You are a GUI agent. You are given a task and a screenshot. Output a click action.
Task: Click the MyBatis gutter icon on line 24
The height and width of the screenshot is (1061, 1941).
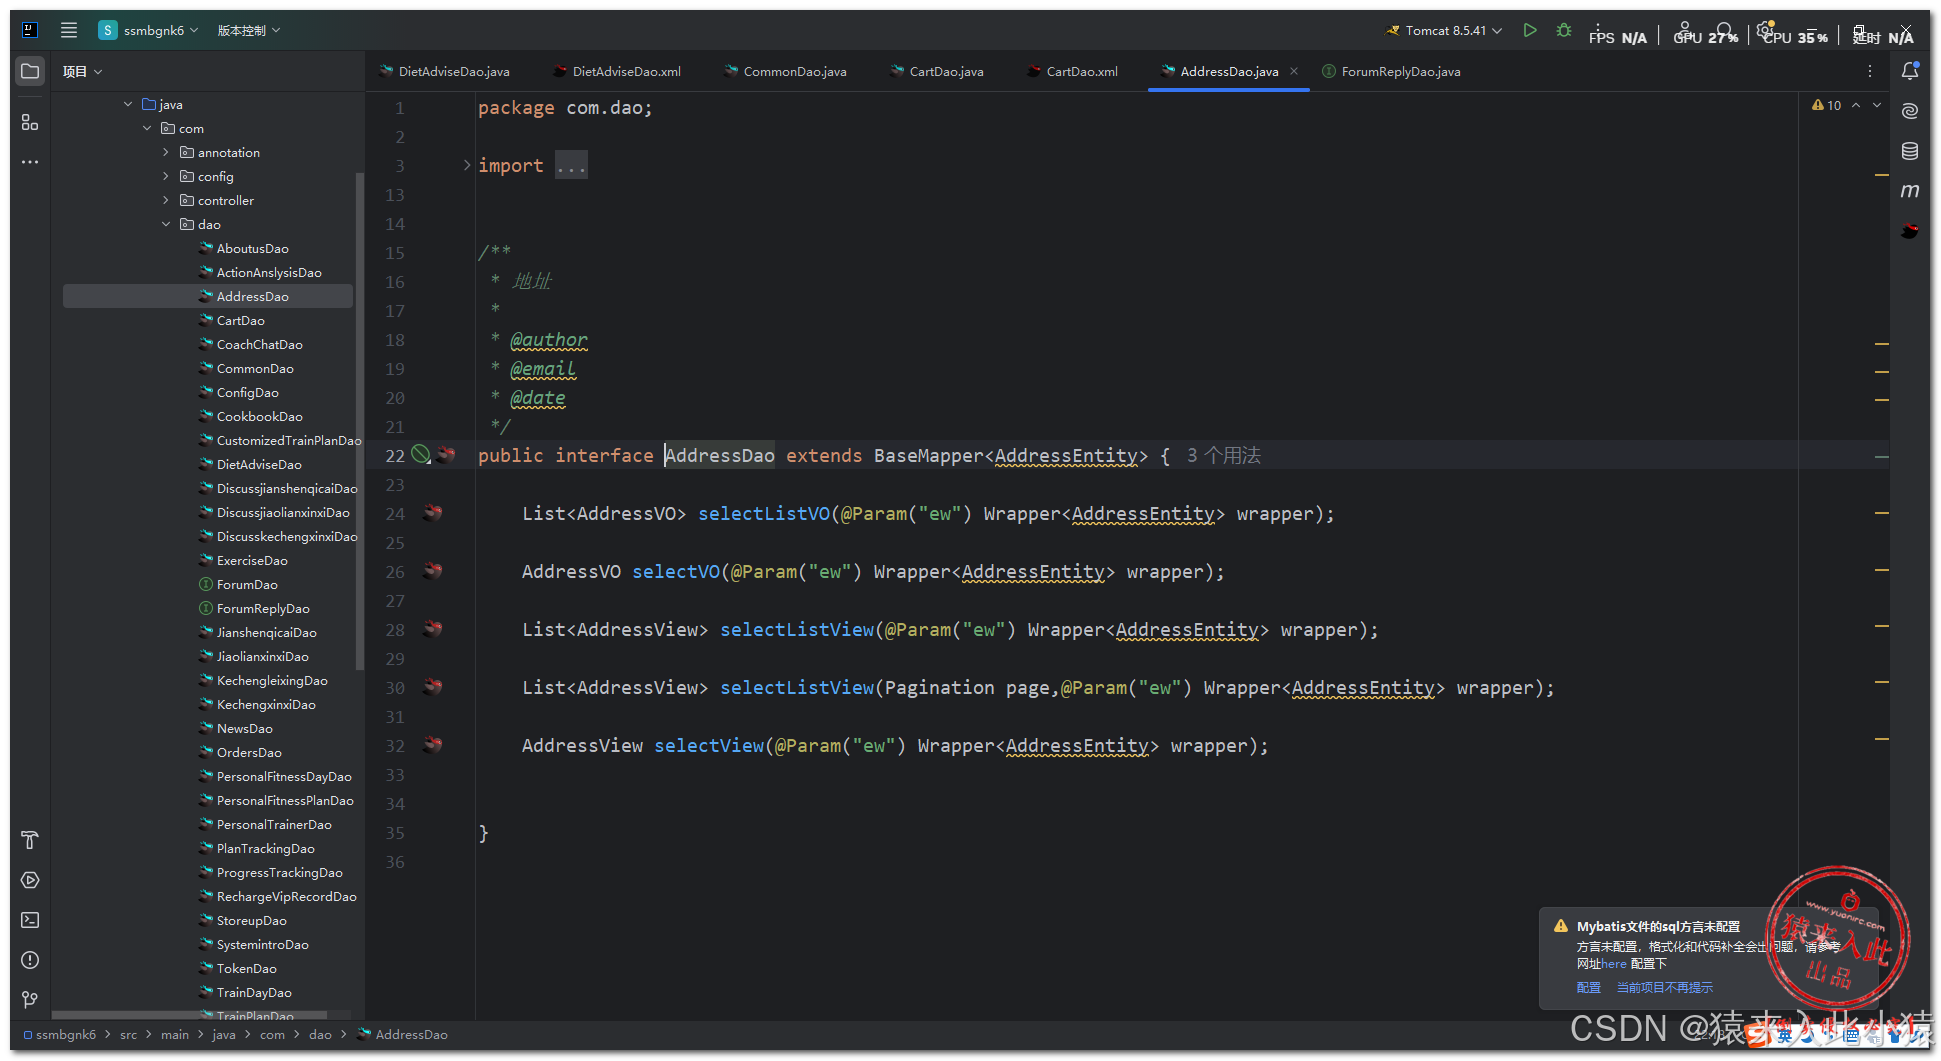(432, 513)
